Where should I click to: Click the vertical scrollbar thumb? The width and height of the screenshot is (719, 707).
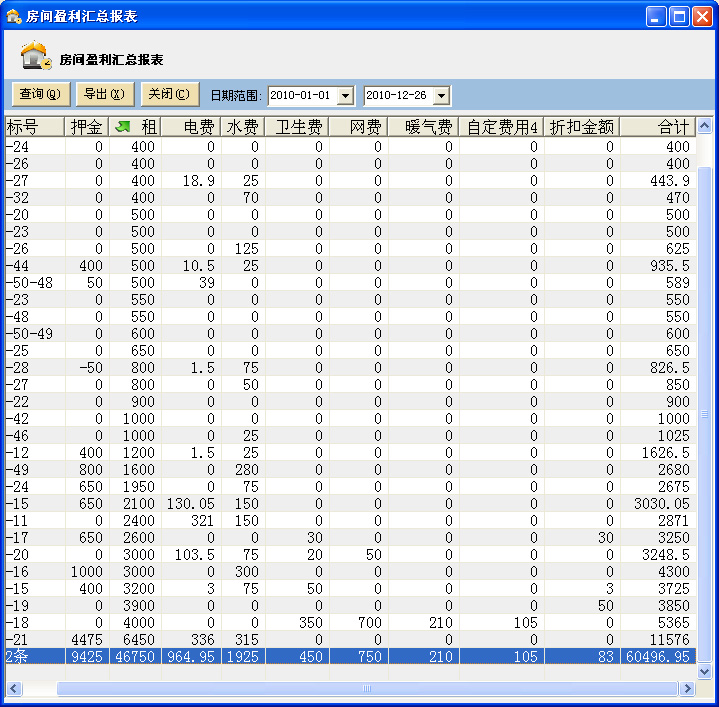point(704,415)
